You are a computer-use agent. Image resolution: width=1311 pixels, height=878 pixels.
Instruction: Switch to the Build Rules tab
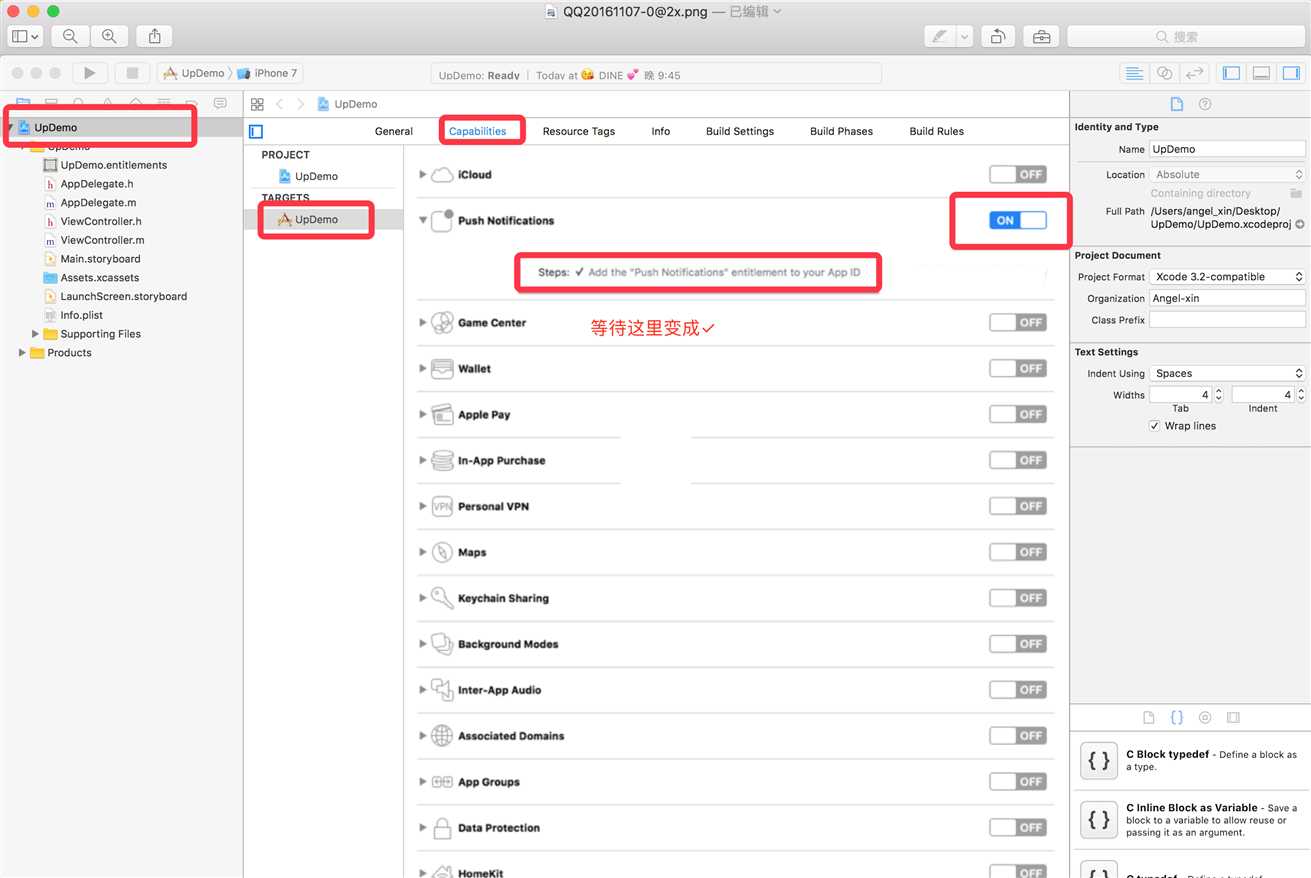pyautogui.click(x=937, y=131)
